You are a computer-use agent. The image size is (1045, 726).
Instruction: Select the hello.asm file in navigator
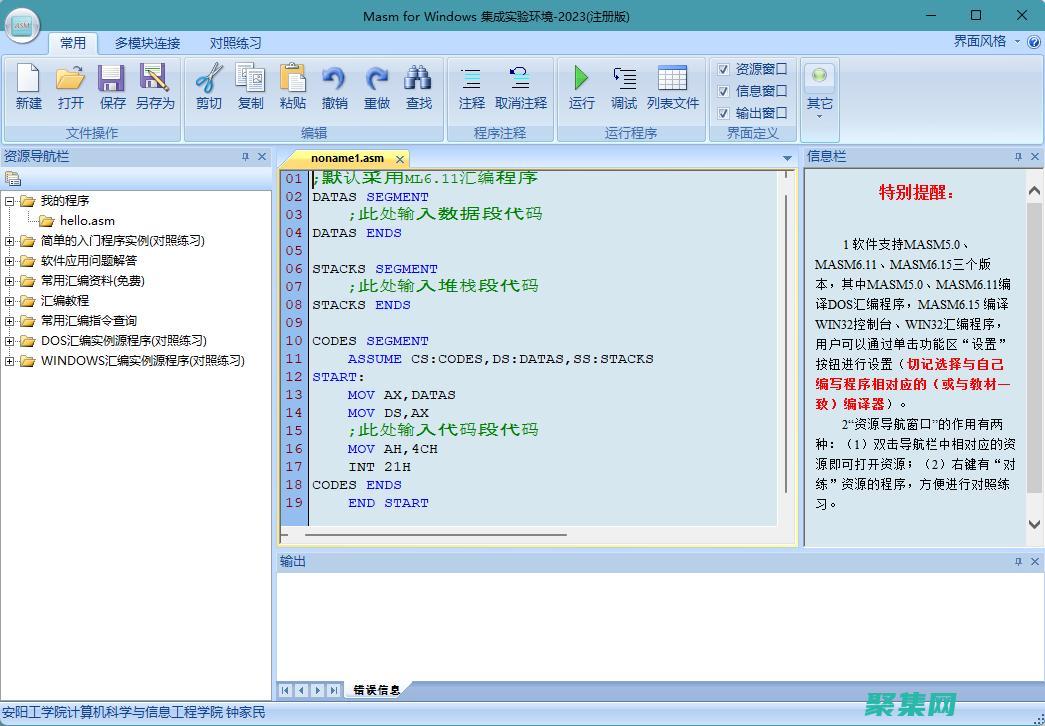[x=86, y=220]
